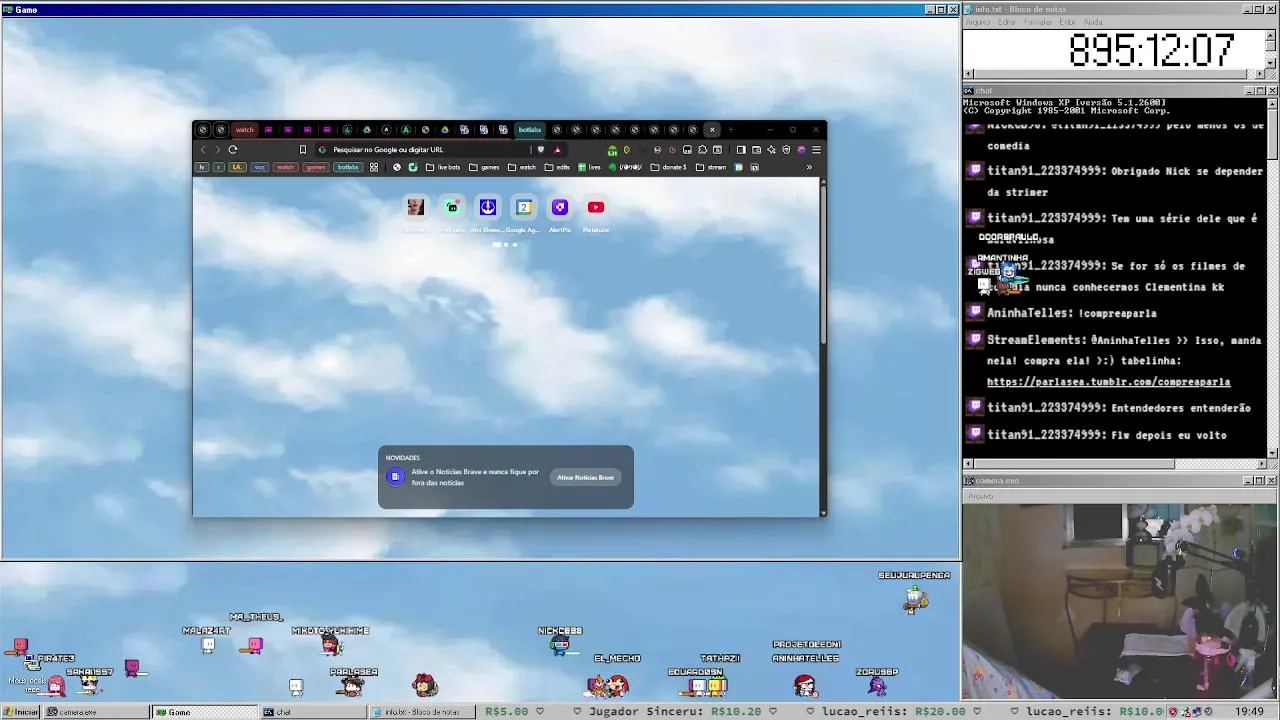Viewport: 1280px width, 720px height.
Task: Open the StreamElements shortcut tile
Action: (x=488, y=207)
